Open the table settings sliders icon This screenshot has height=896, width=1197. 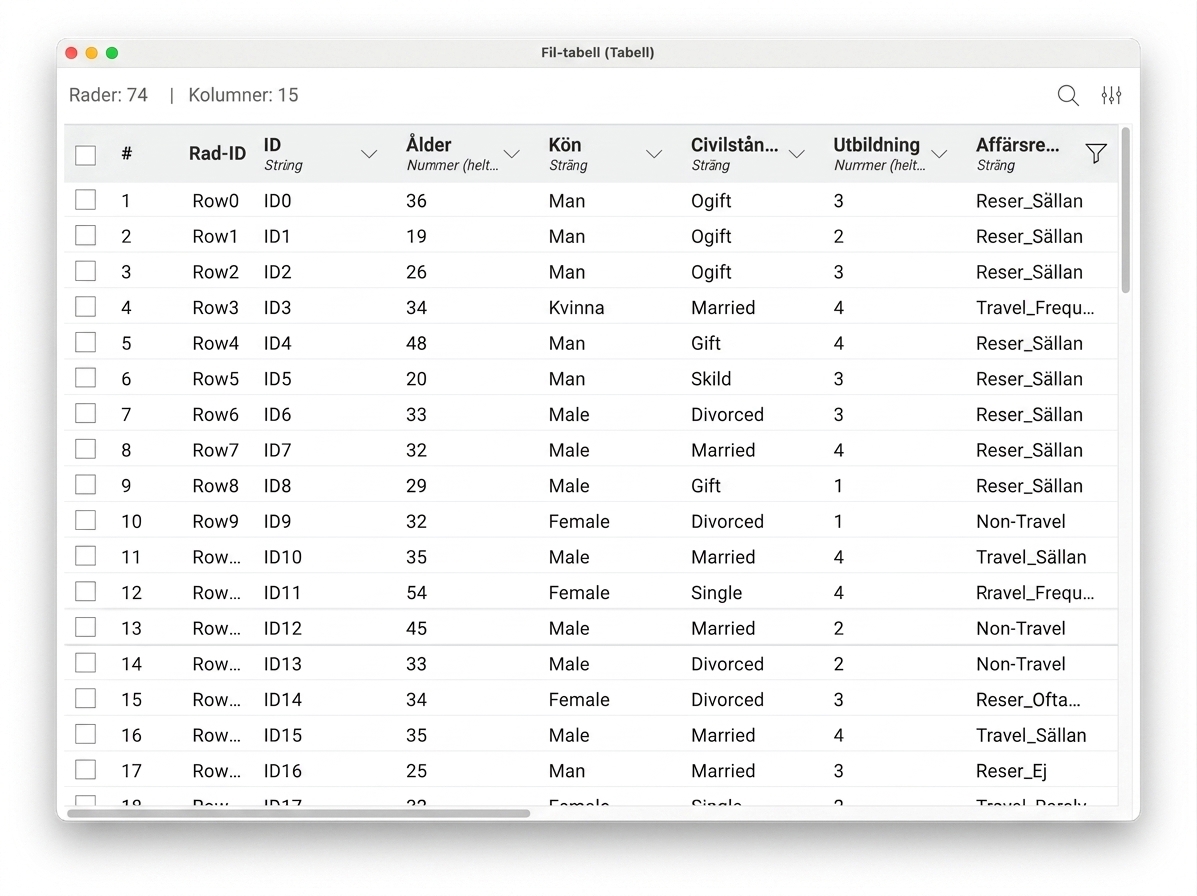pyautogui.click(x=1111, y=95)
